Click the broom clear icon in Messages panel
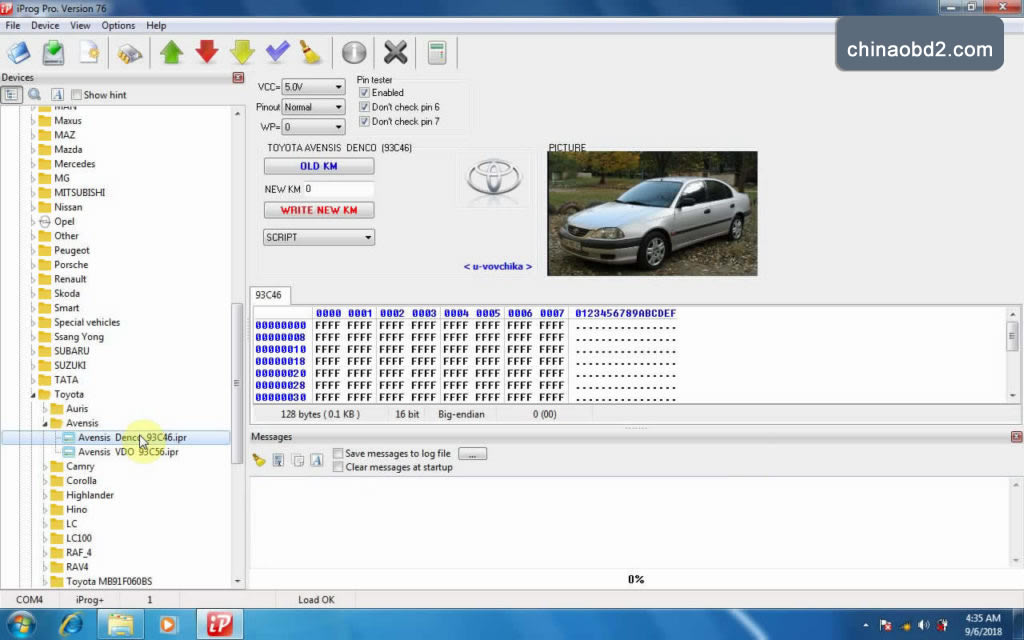1024x640 pixels. tap(259, 460)
